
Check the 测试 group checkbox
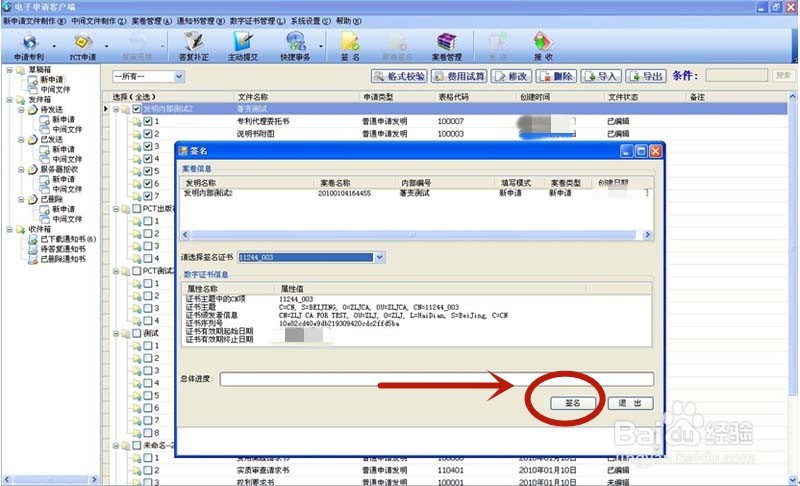click(x=137, y=333)
